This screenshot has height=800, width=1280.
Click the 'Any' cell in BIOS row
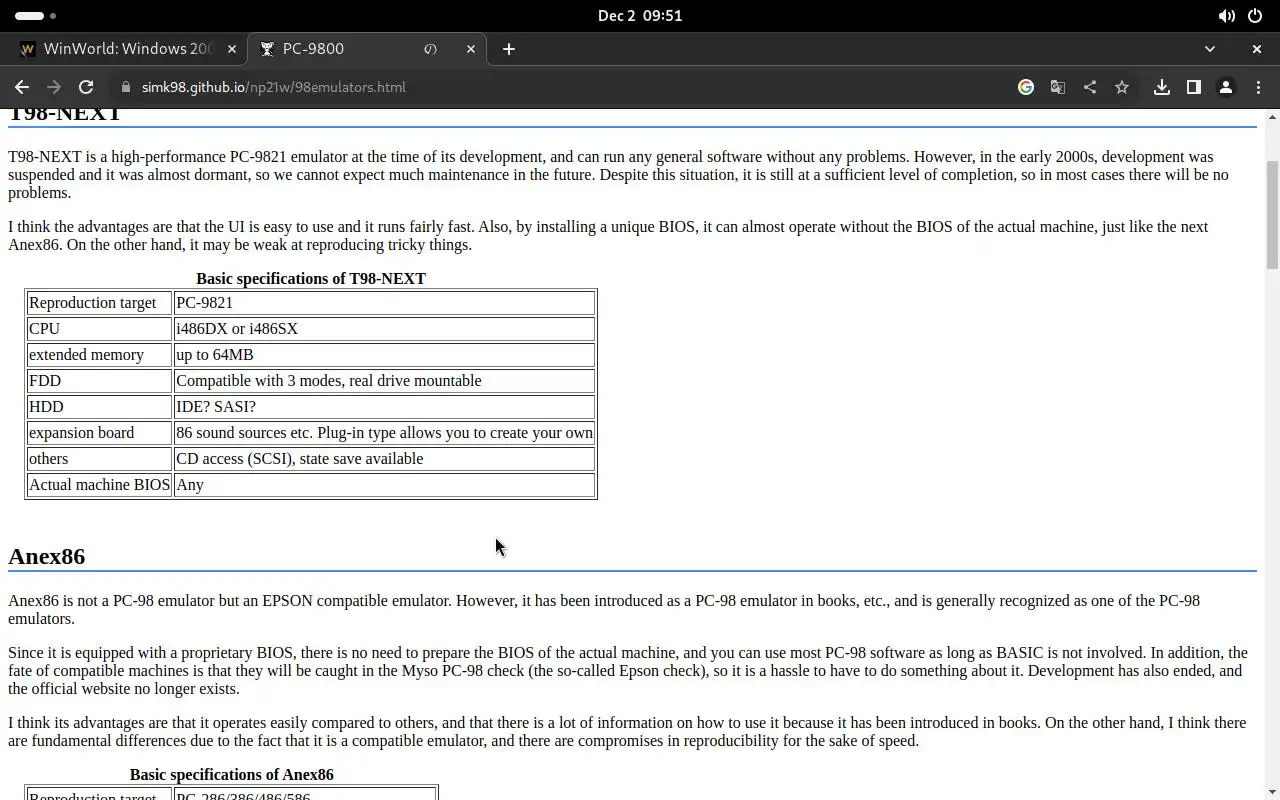(384, 485)
